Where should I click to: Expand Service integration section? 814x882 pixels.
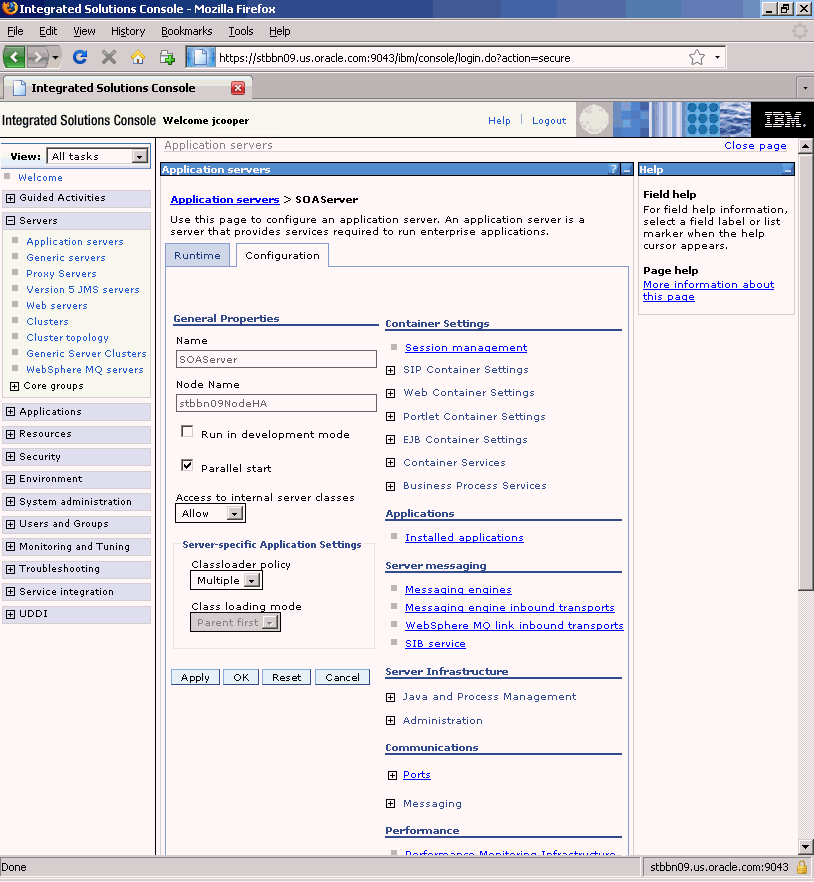pyautogui.click(x=10, y=592)
